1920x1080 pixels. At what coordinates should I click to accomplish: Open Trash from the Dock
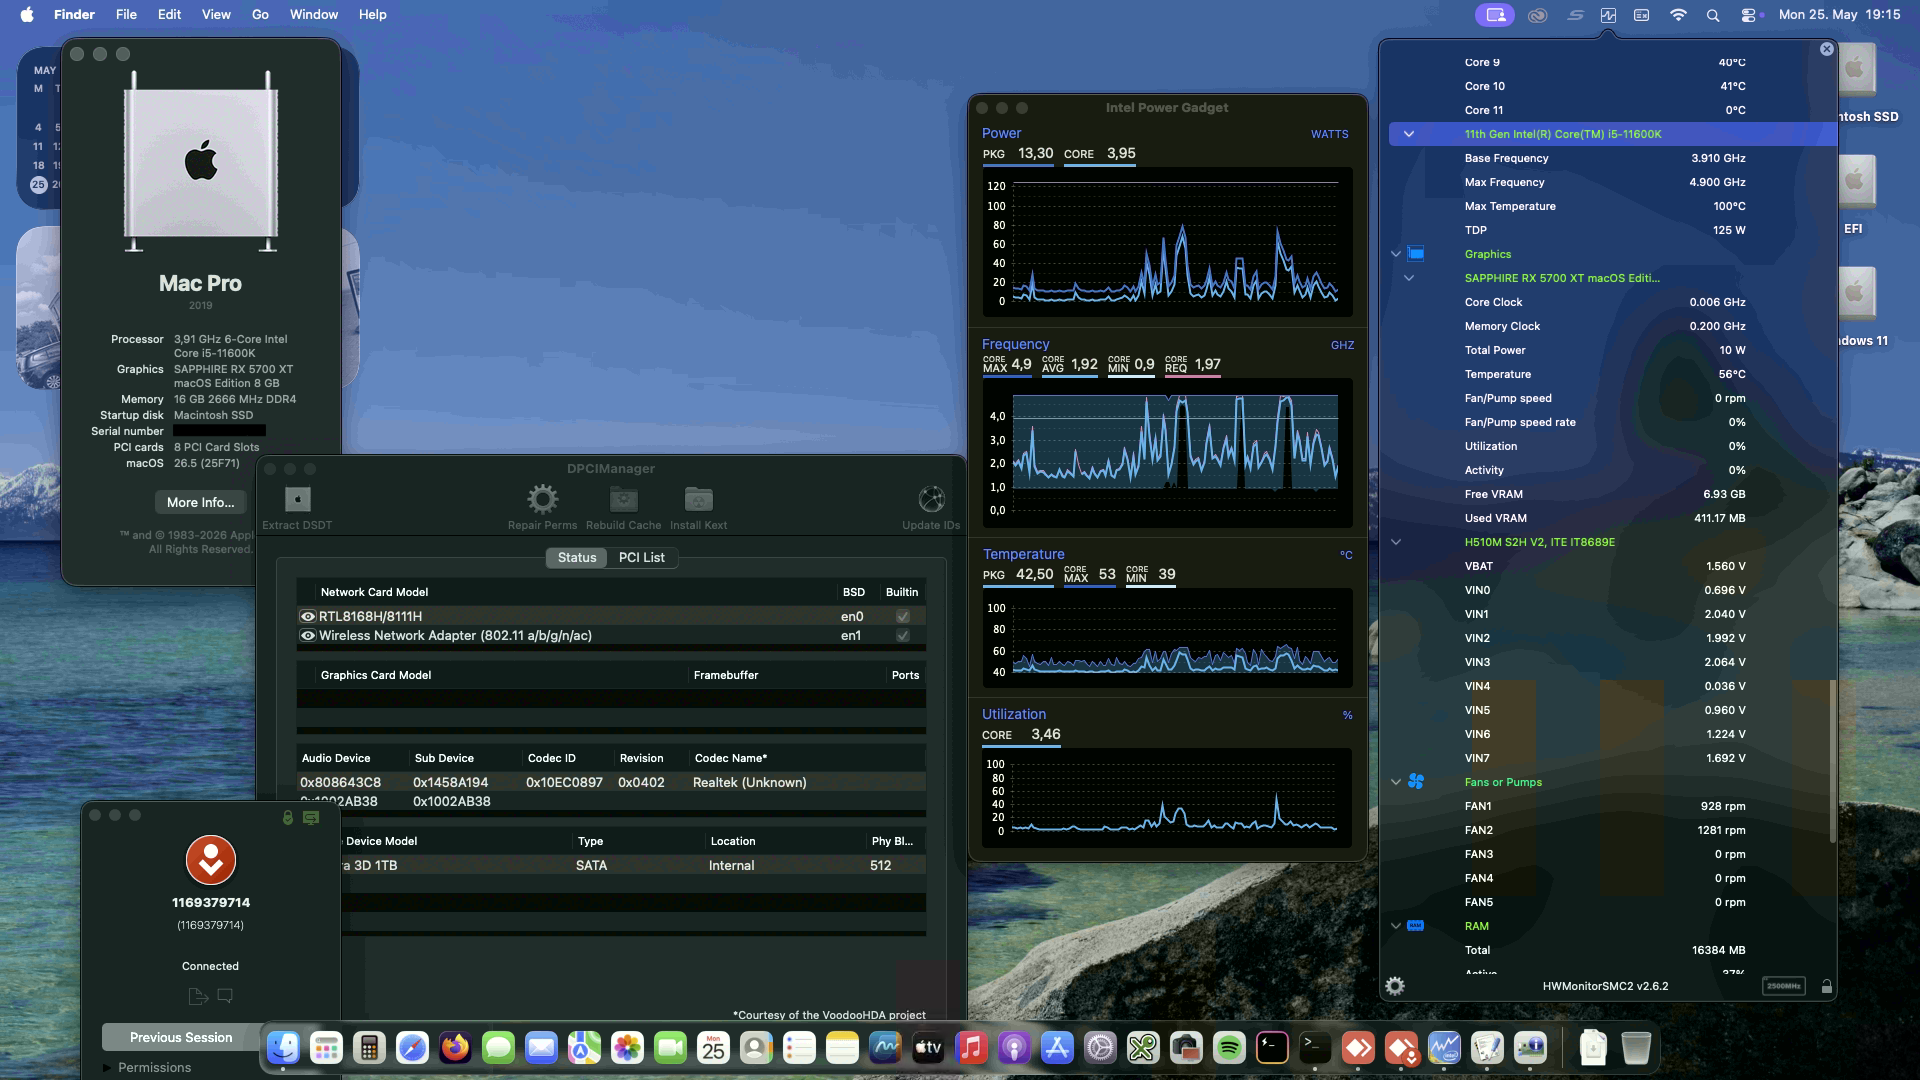pos(1635,1048)
